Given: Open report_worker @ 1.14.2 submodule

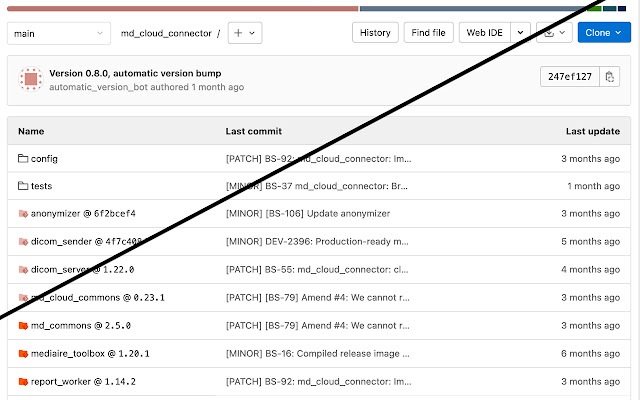Looking at the screenshot, I should [83, 382].
